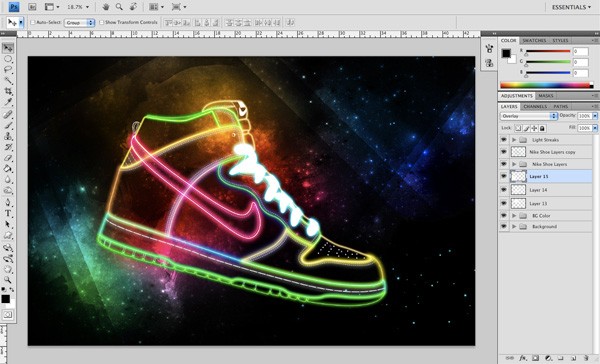Open the Essentials workspace switcher
This screenshot has height=364, width=600.
(x=571, y=7)
